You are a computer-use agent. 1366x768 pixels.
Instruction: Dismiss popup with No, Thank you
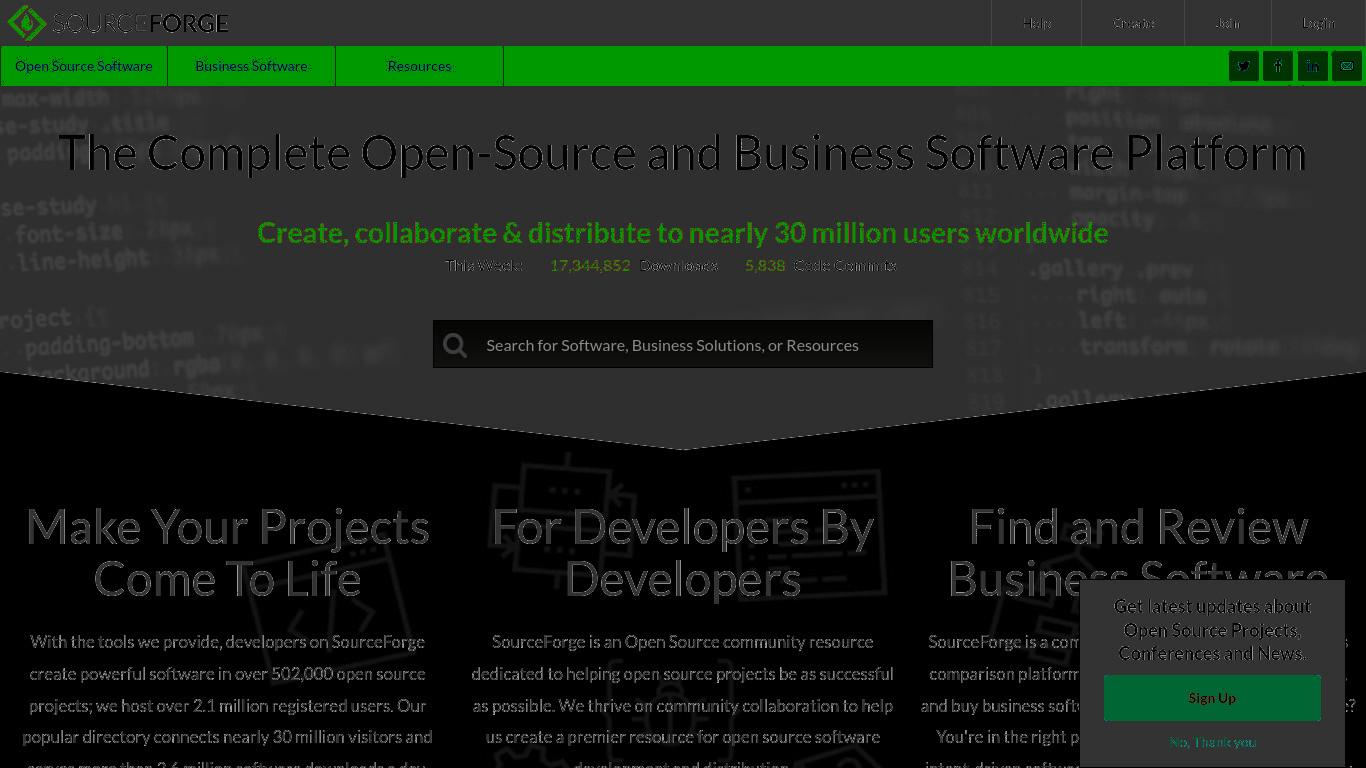click(1212, 742)
